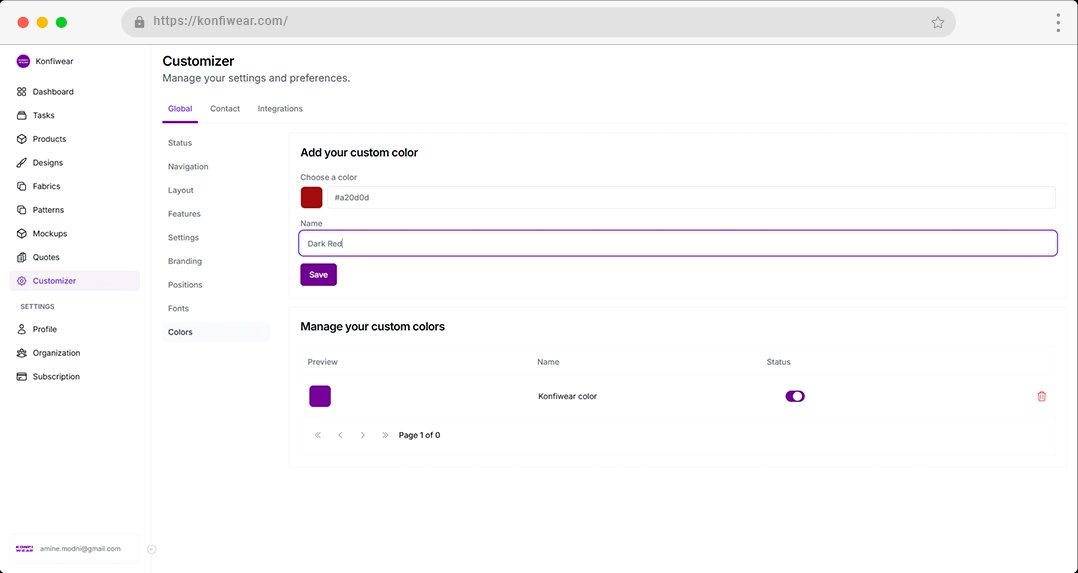Image resolution: width=1078 pixels, height=573 pixels.
Task: Click the browser URL address bar
Action: pos(538,22)
